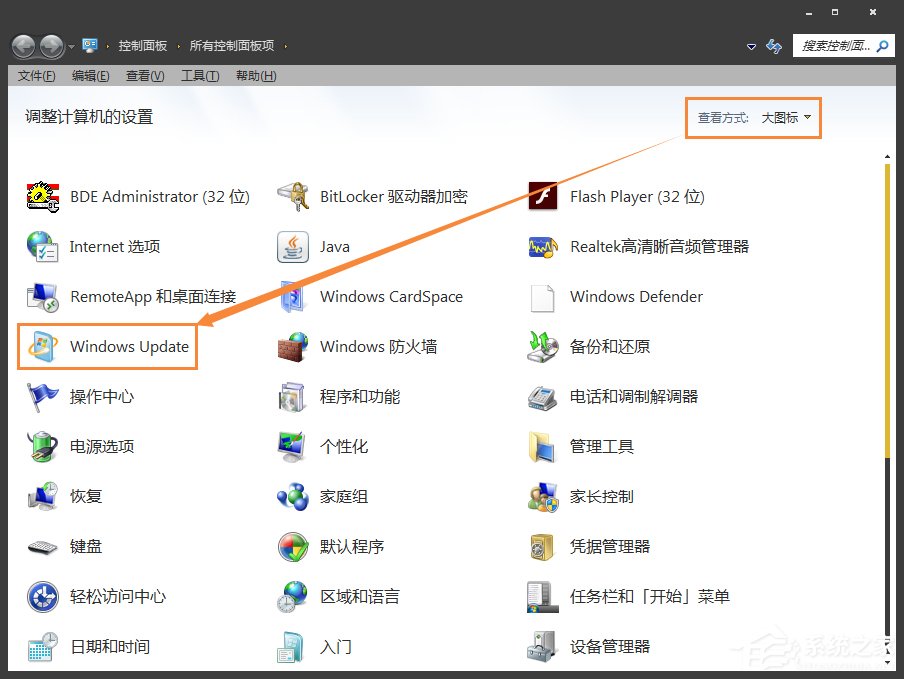Screen dimensions: 904x679
Task: Open the Java control panel
Action: coord(334,247)
